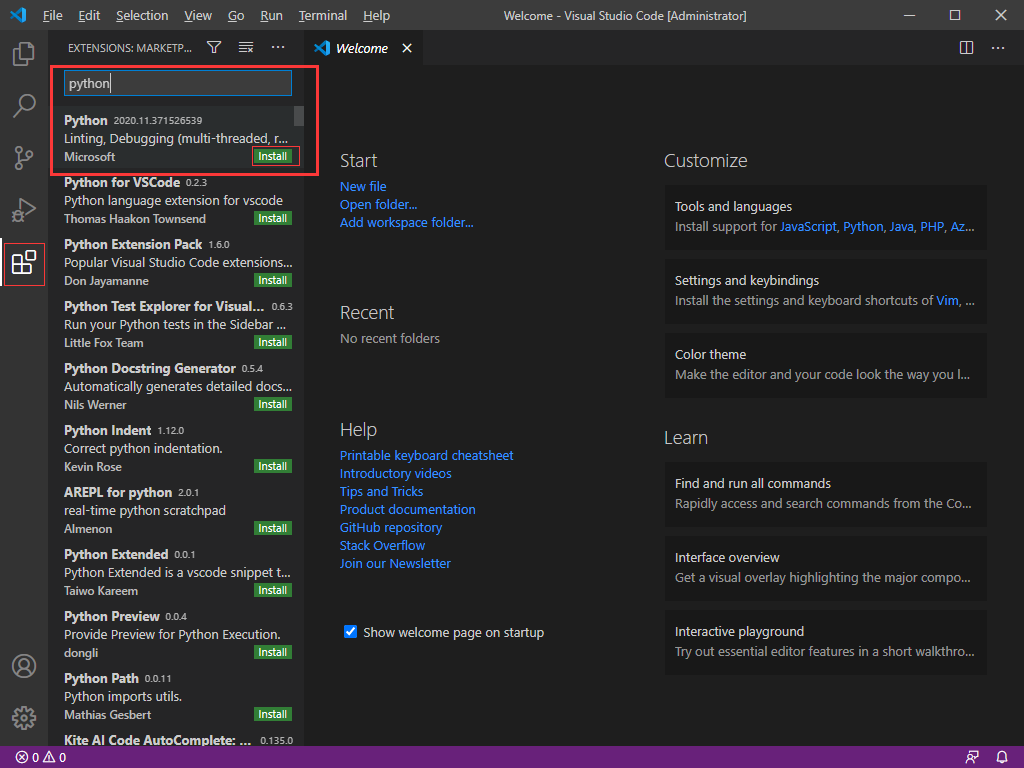Open editor more actions ellipsis
The width and height of the screenshot is (1024, 768).
coord(998,48)
